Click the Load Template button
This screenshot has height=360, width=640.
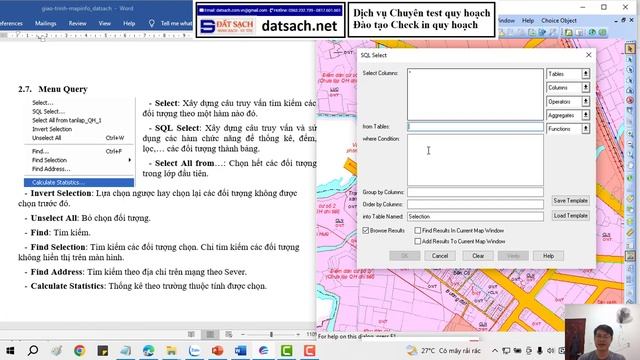pyautogui.click(x=570, y=216)
